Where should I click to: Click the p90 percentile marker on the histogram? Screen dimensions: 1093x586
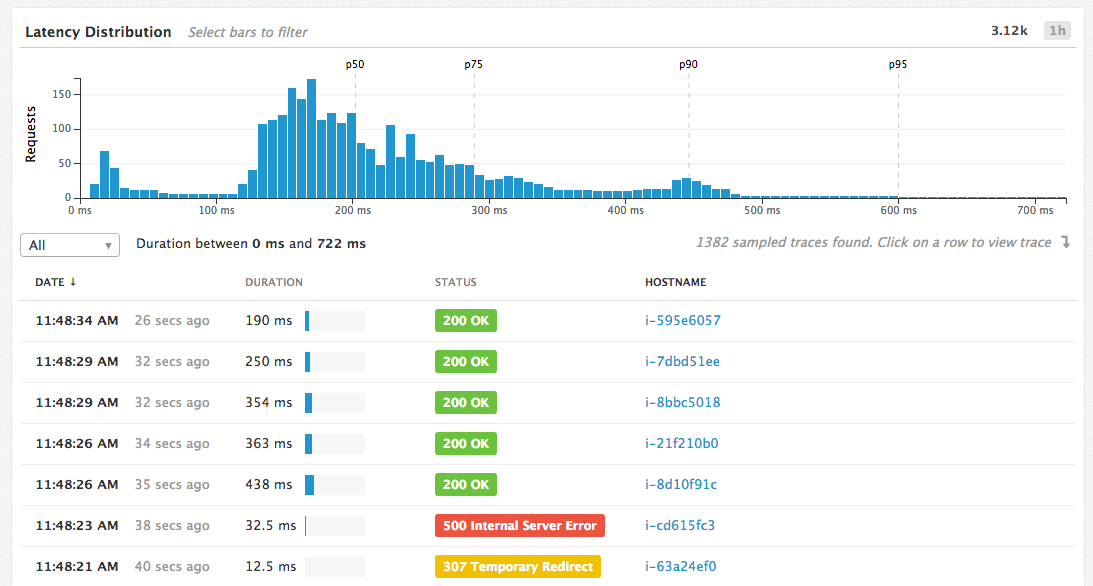(x=687, y=64)
